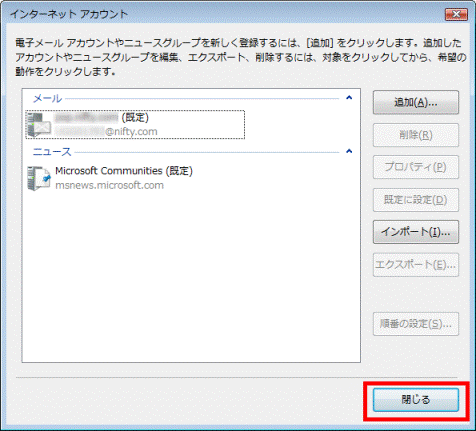Click the インポート(I)... button
This screenshot has width=476, height=431.
tap(416, 232)
